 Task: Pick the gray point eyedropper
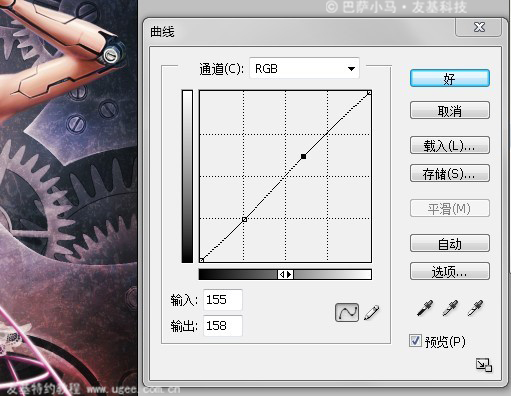[x=450, y=308]
